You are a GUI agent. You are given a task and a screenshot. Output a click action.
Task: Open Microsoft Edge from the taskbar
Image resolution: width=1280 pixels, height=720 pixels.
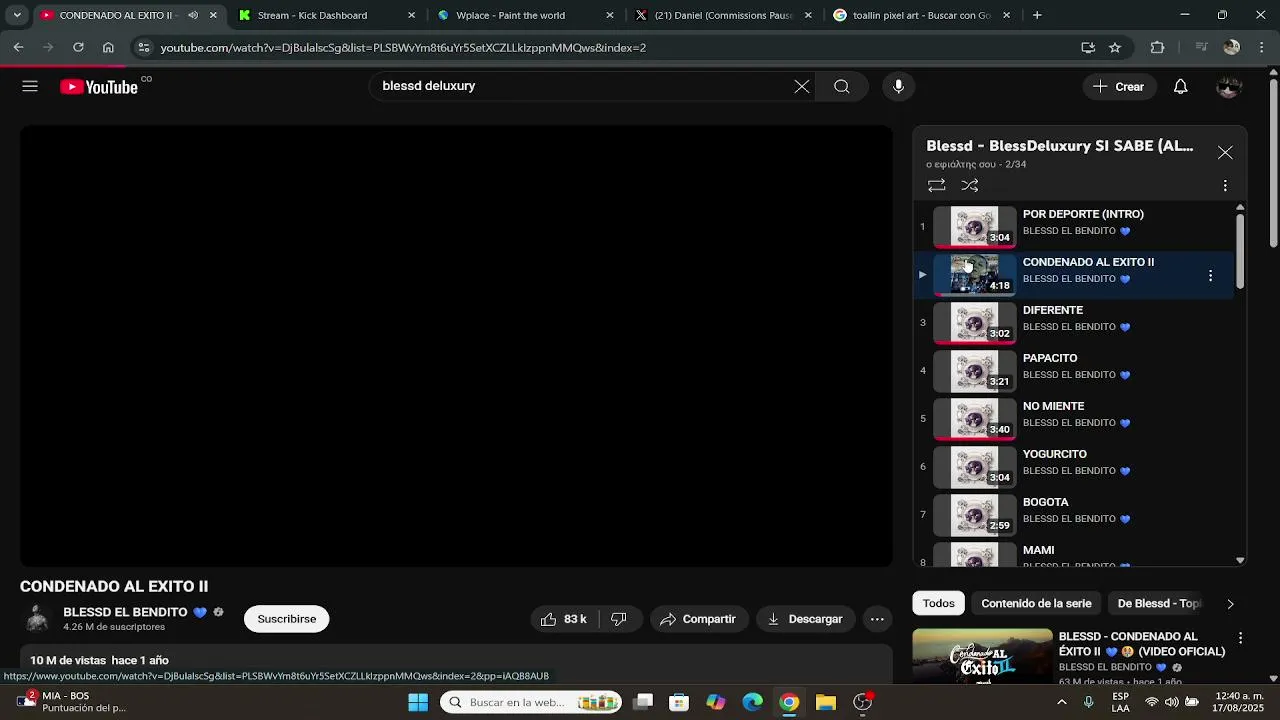coord(752,702)
